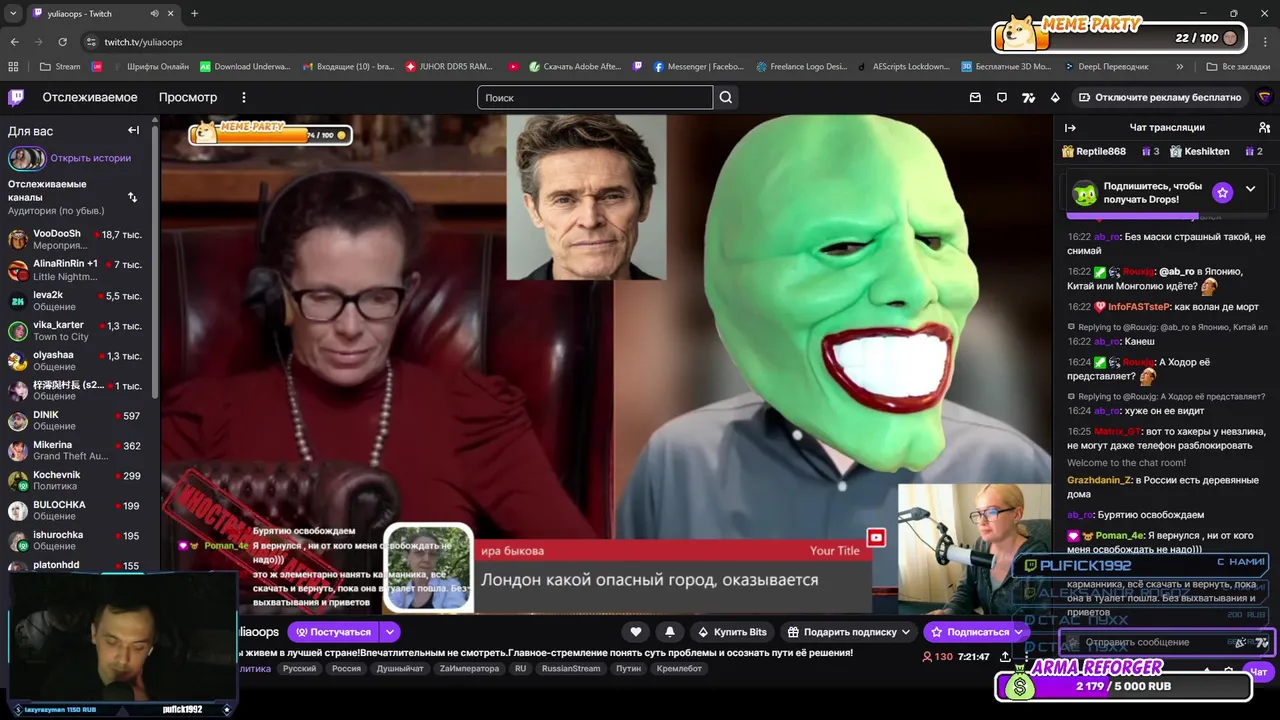Focus the Поиск search field

(x=595, y=97)
